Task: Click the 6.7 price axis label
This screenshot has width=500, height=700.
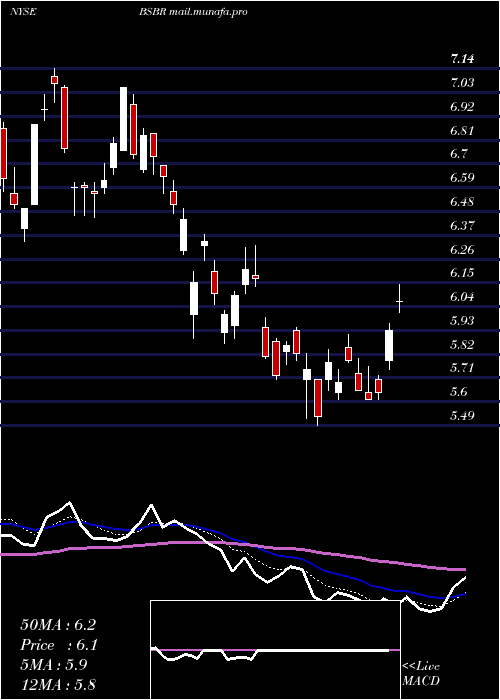Action: click(x=459, y=154)
